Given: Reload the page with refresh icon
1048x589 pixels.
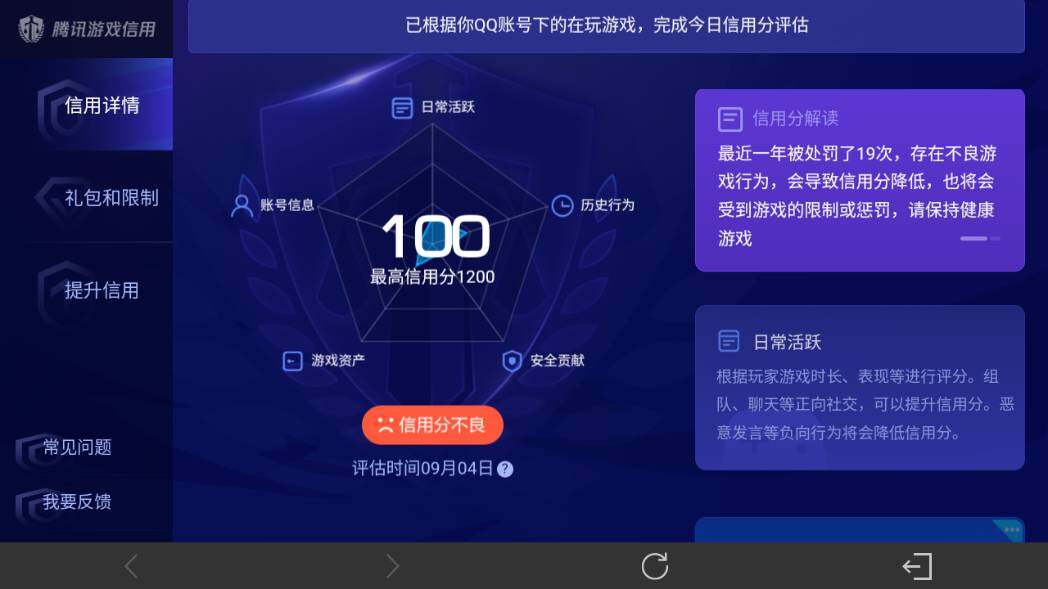Looking at the screenshot, I should [x=655, y=566].
